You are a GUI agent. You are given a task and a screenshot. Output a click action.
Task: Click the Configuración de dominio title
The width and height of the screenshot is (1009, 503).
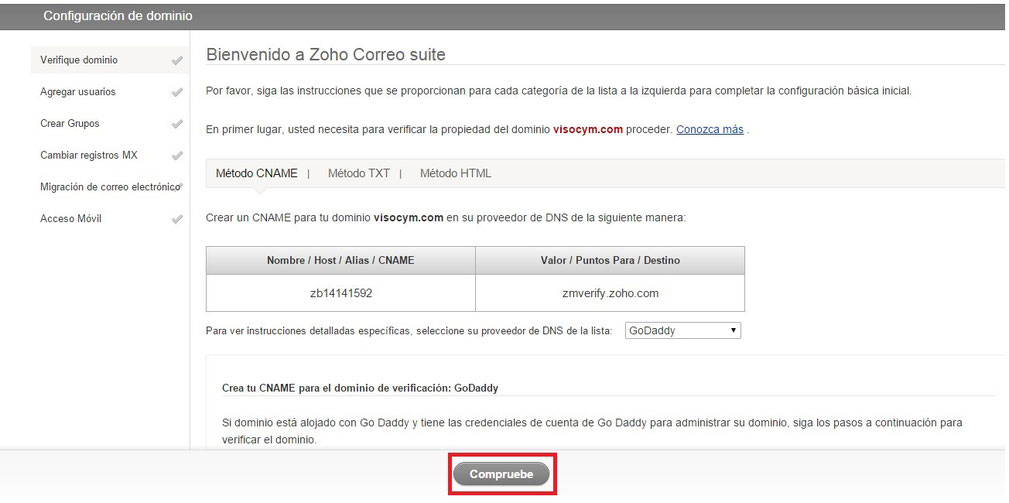point(118,15)
